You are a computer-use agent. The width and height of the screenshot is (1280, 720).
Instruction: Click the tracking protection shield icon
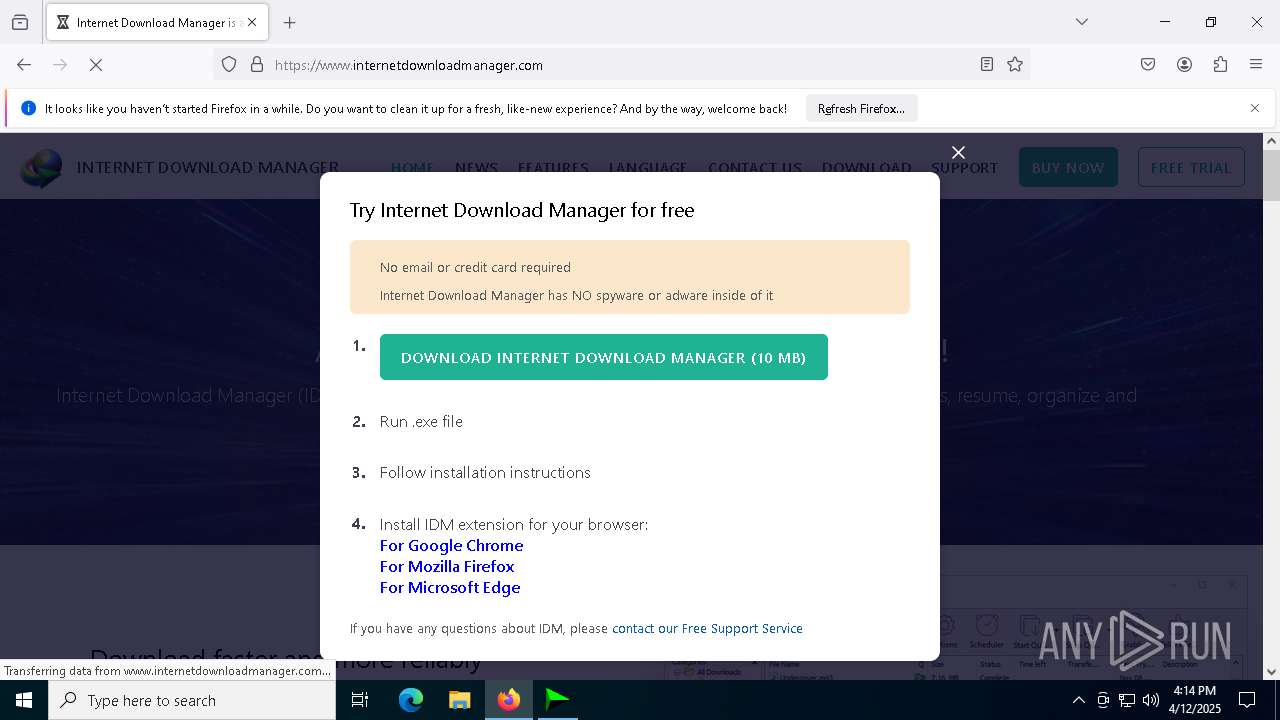click(x=229, y=65)
